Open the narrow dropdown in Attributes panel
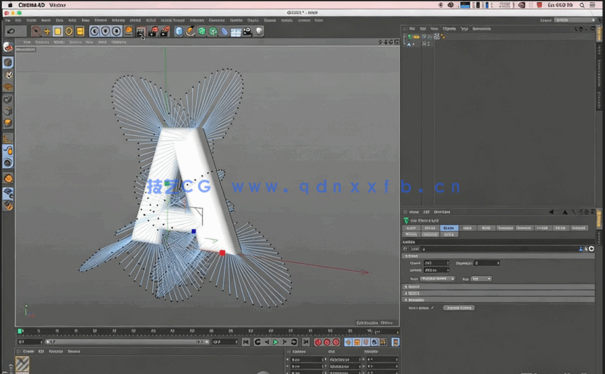This screenshot has width=605, height=374. click(481, 279)
